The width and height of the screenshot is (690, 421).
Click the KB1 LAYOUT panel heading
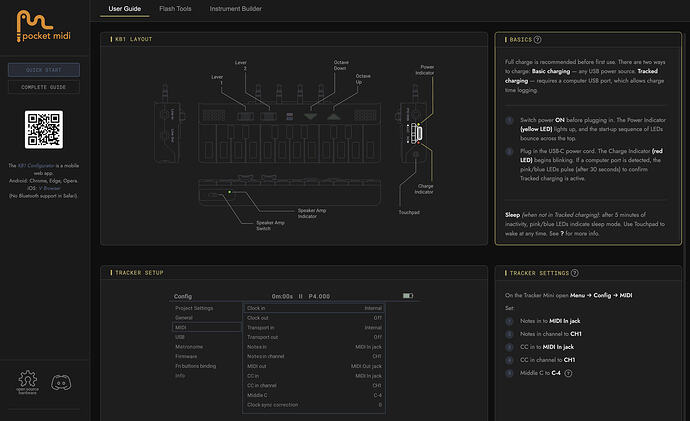click(134, 39)
